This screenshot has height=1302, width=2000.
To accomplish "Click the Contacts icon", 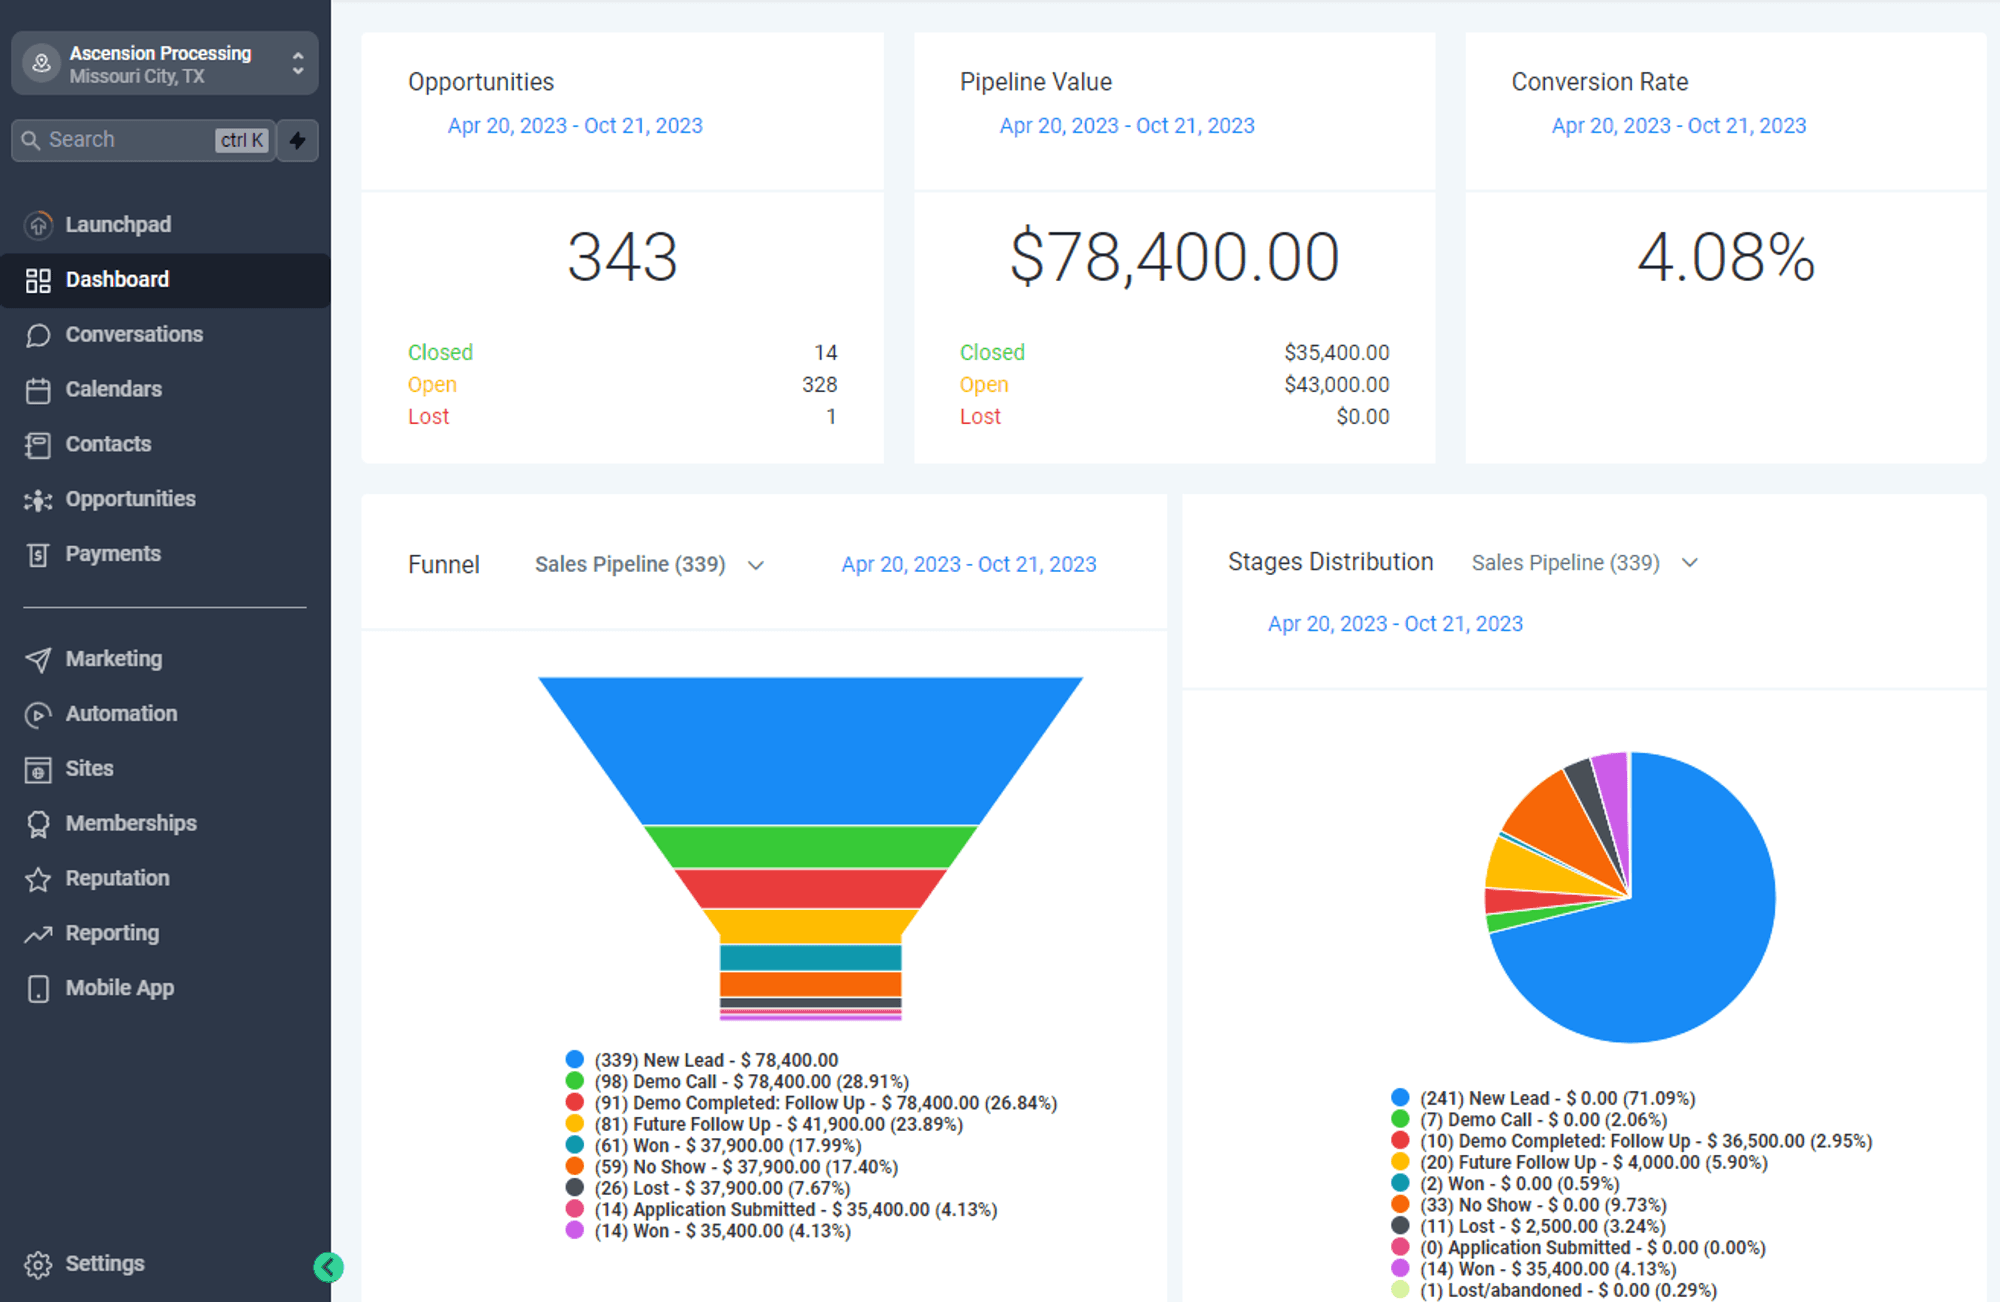I will (x=38, y=445).
